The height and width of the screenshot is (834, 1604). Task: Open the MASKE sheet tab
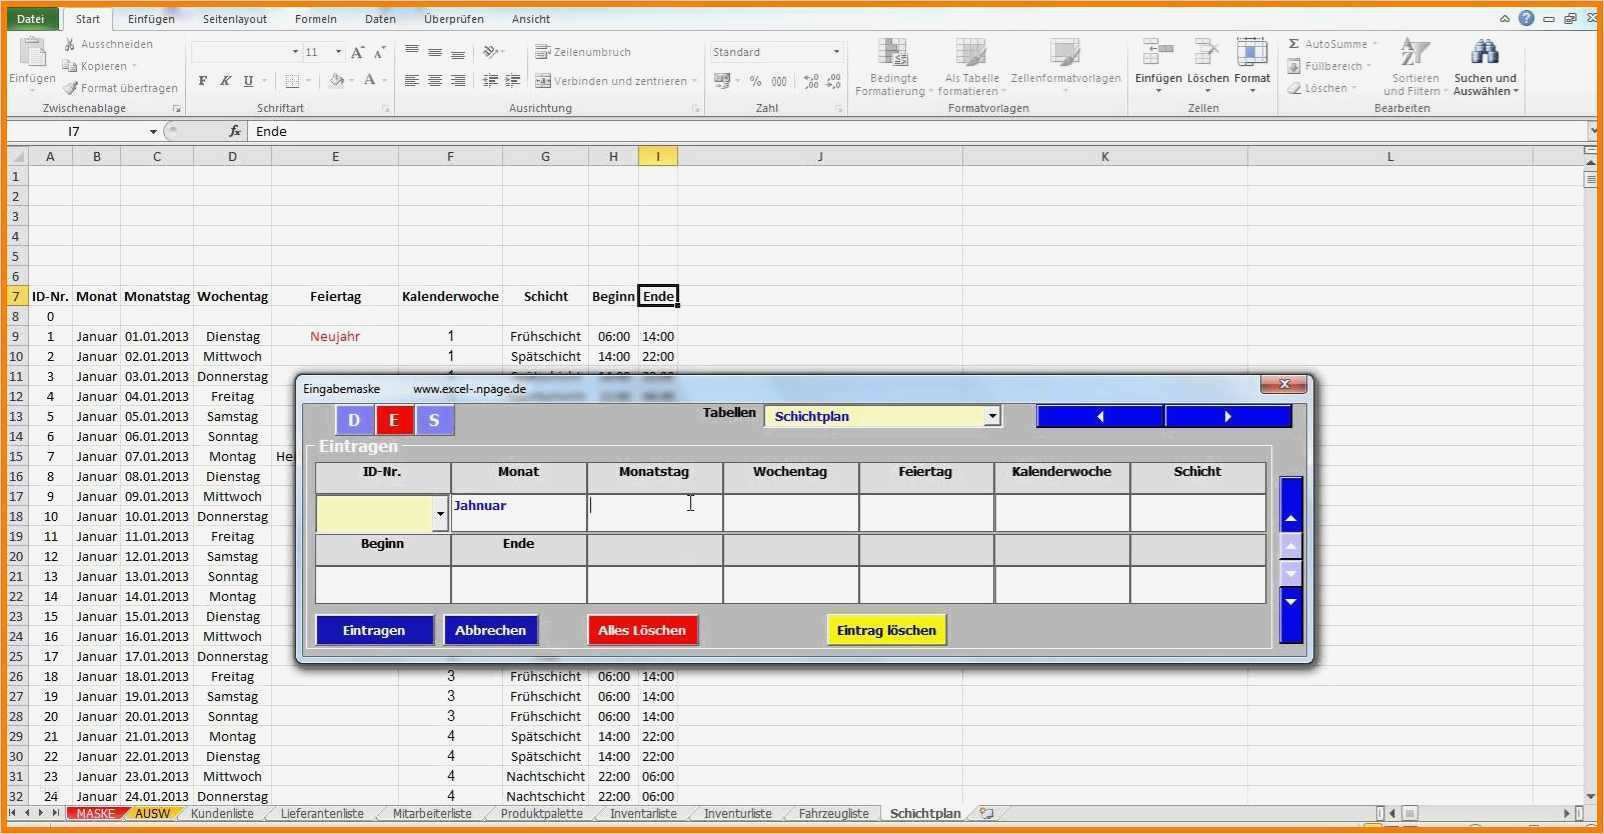[96, 814]
